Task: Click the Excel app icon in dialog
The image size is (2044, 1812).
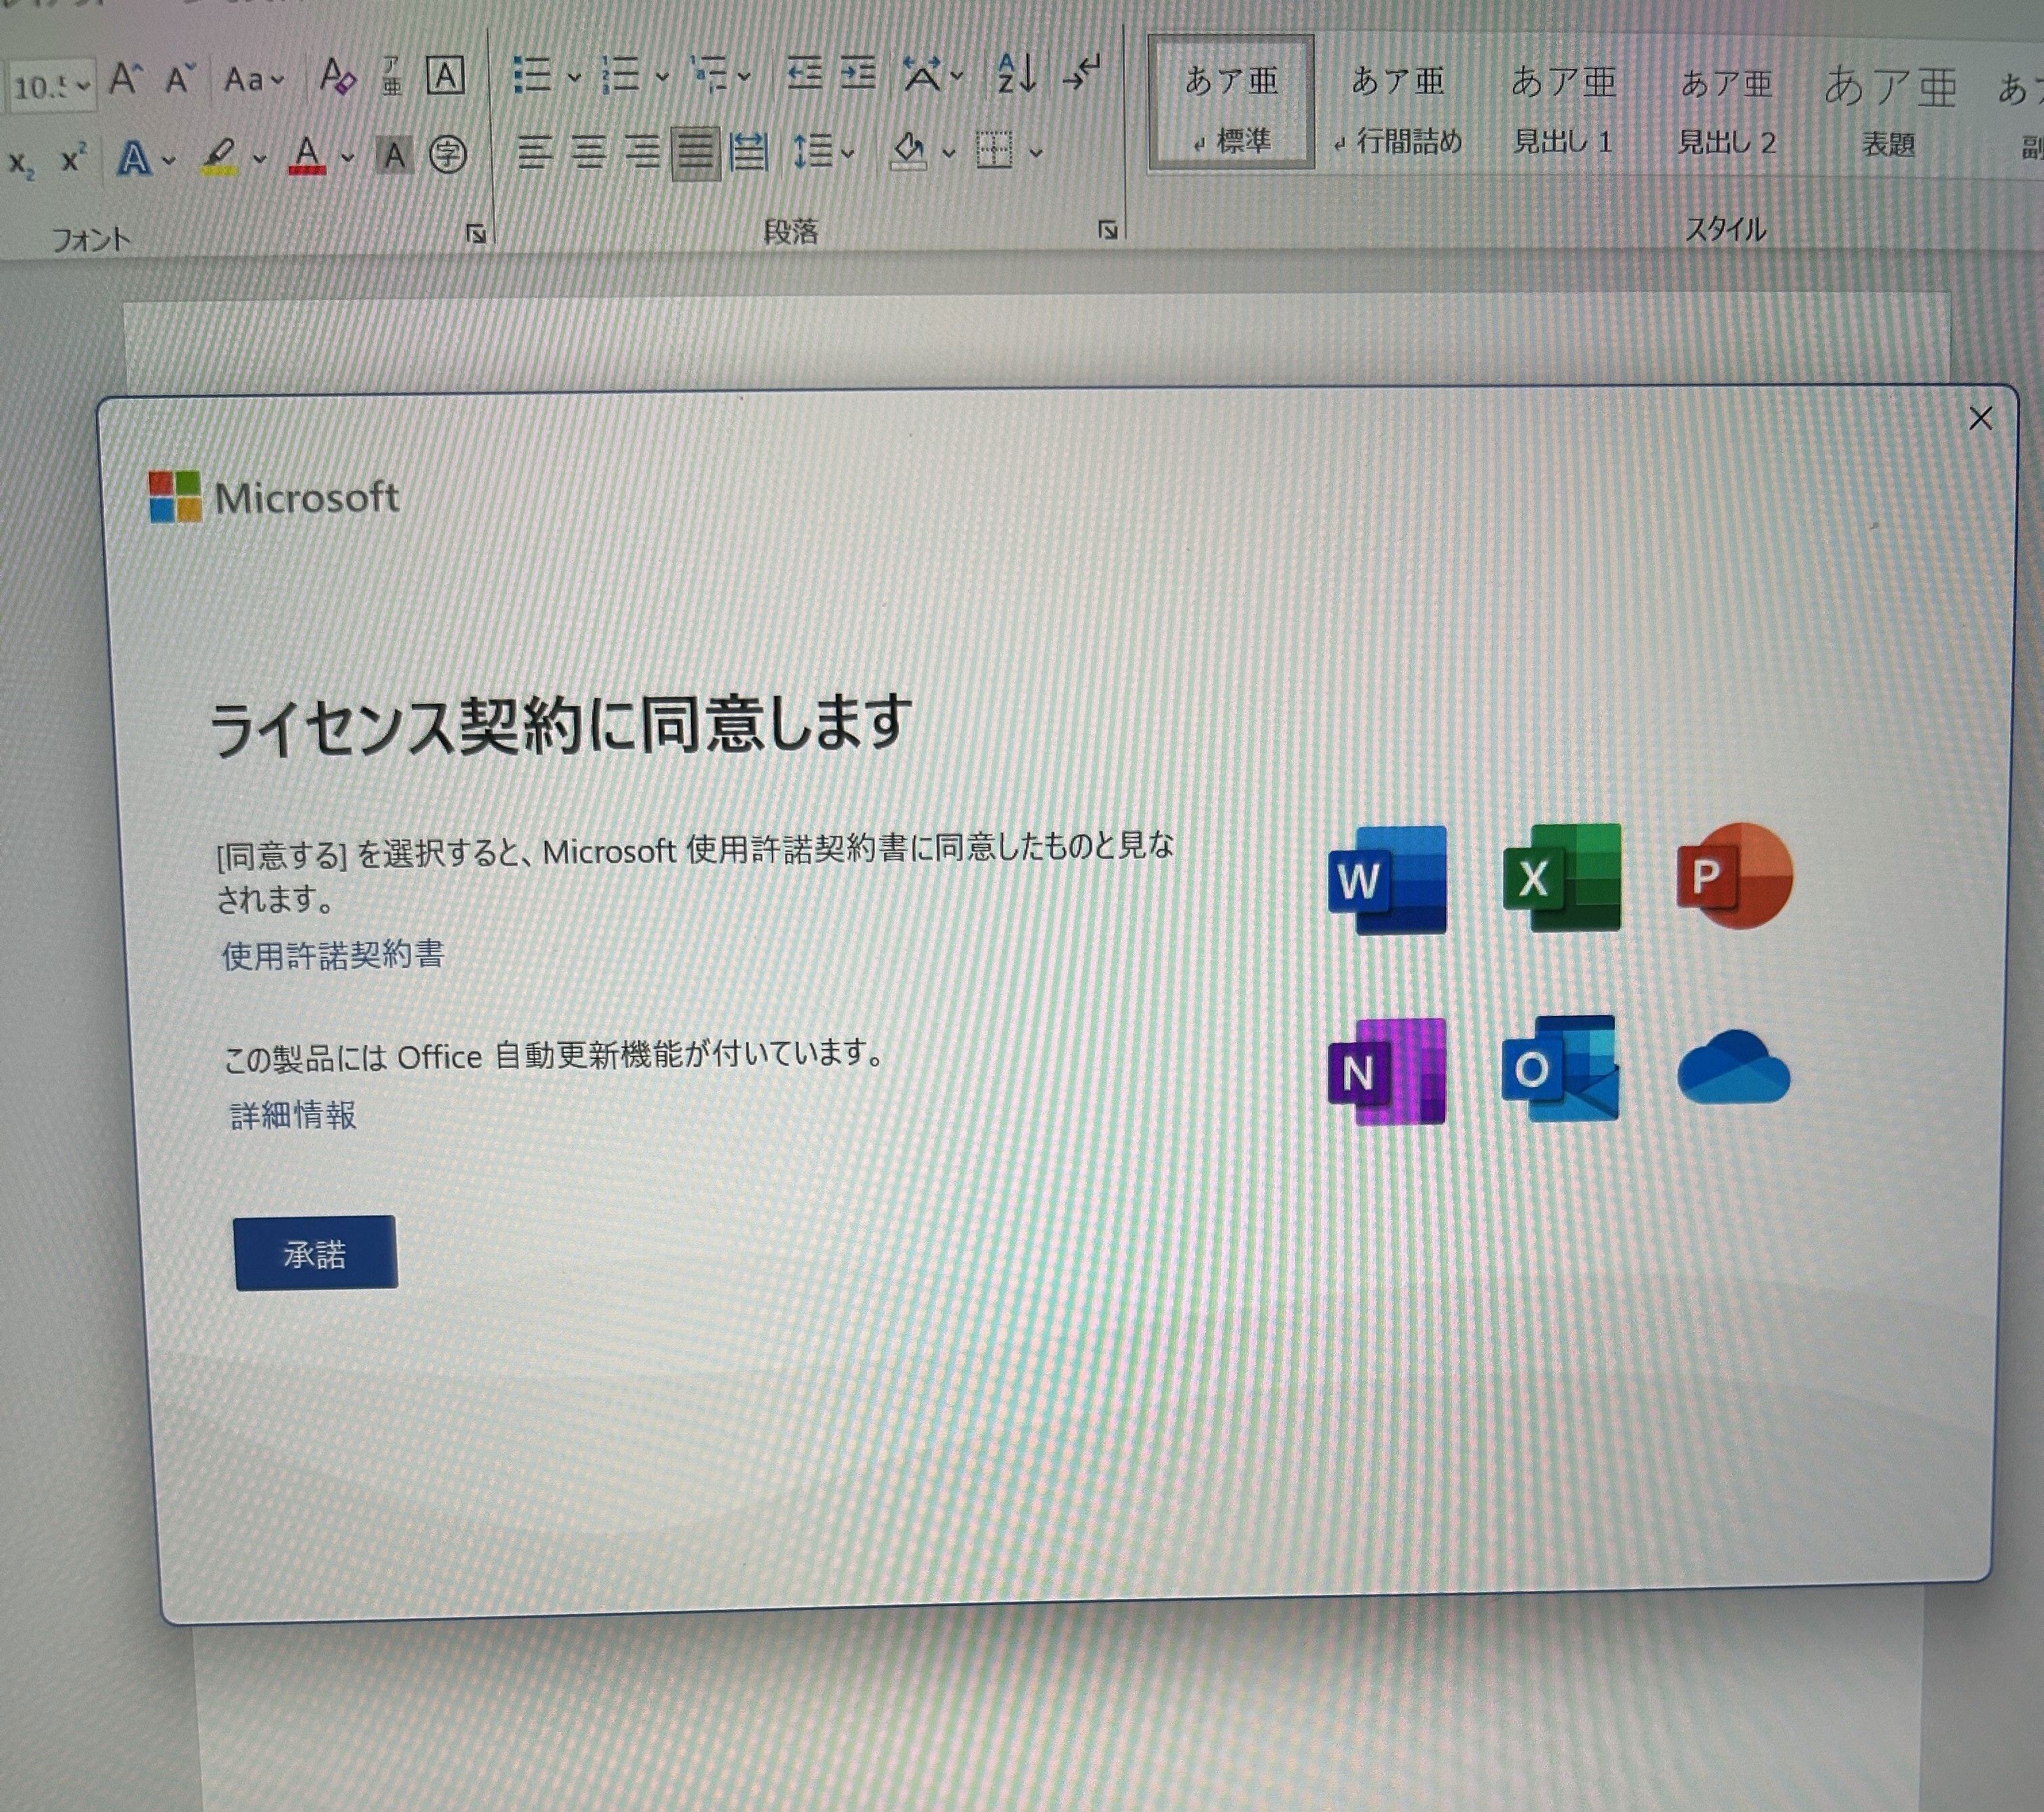Action: click(x=1561, y=877)
